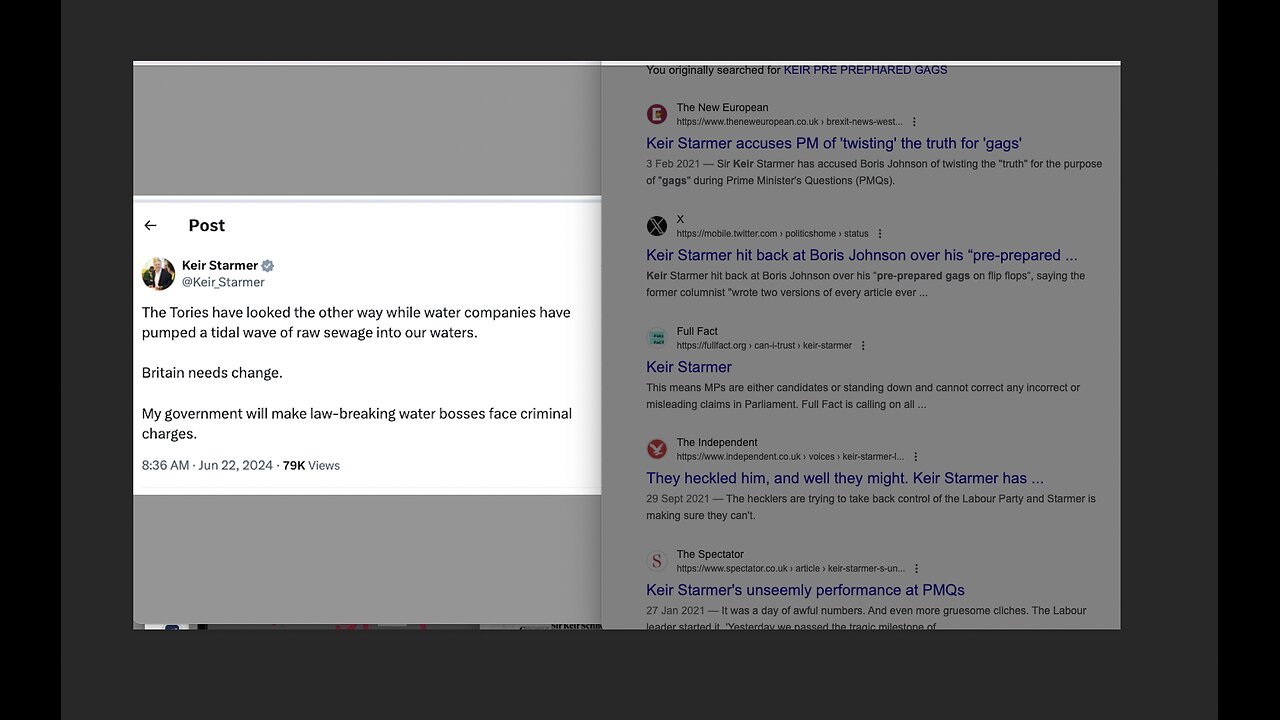Open more options for The Spectator result
The height and width of the screenshot is (720, 1280).
916,569
